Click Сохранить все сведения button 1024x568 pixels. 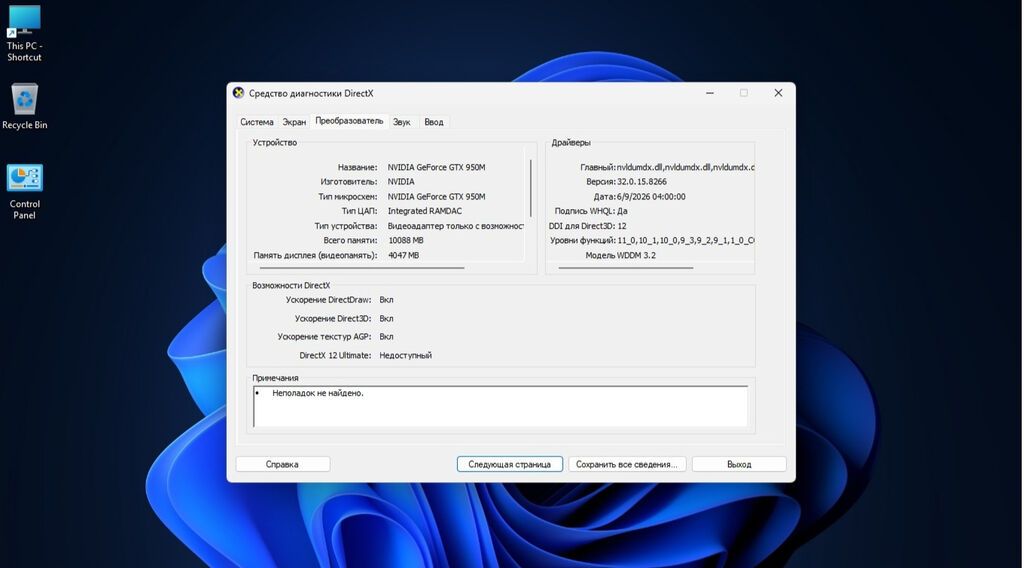click(x=627, y=464)
